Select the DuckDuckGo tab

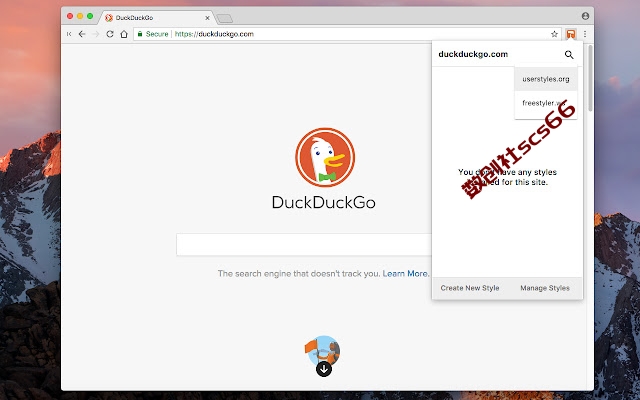(157, 18)
